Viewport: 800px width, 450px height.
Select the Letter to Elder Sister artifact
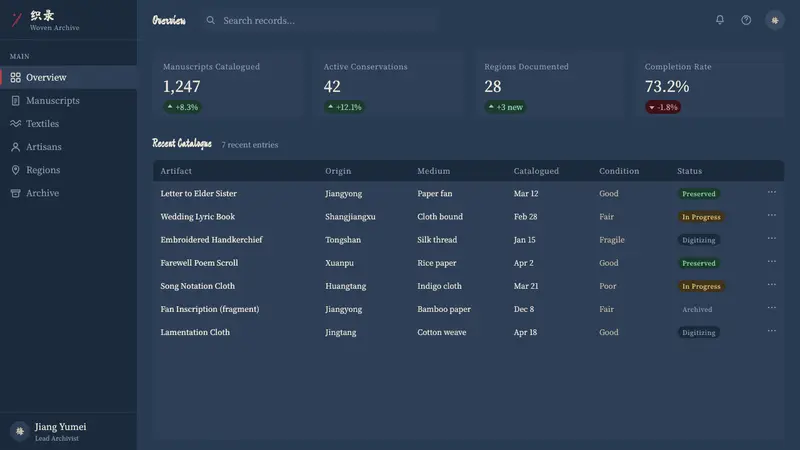point(198,193)
